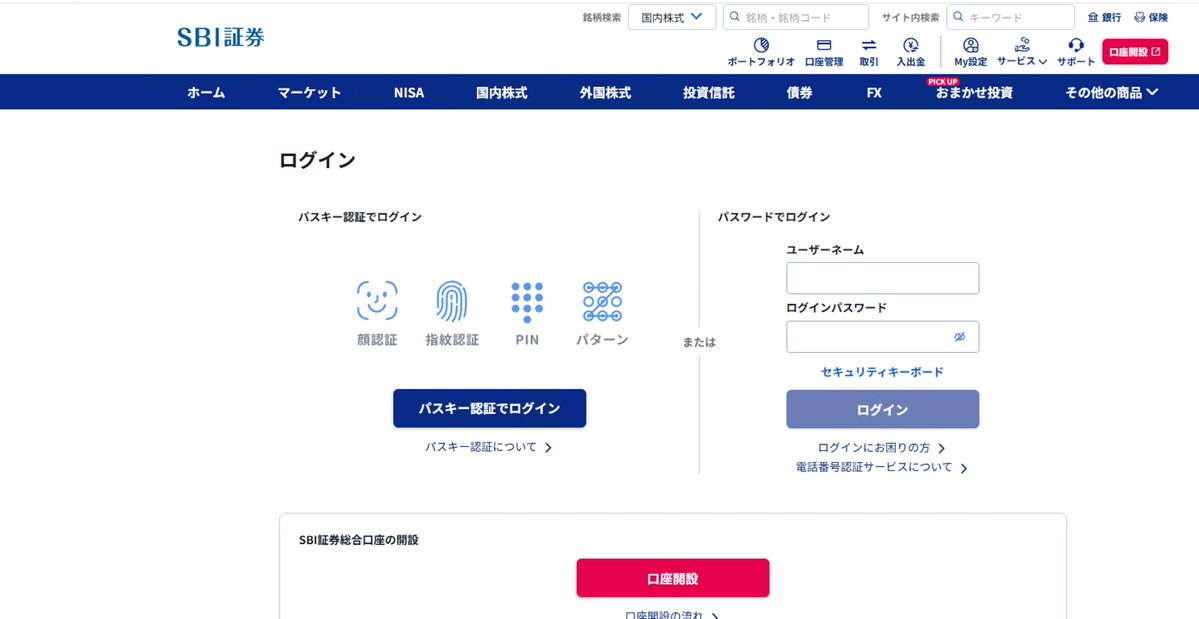The height and width of the screenshot is (619, 1199).
Task: Open the 口座開設の流れ link
Action: [x=671, y=614]
